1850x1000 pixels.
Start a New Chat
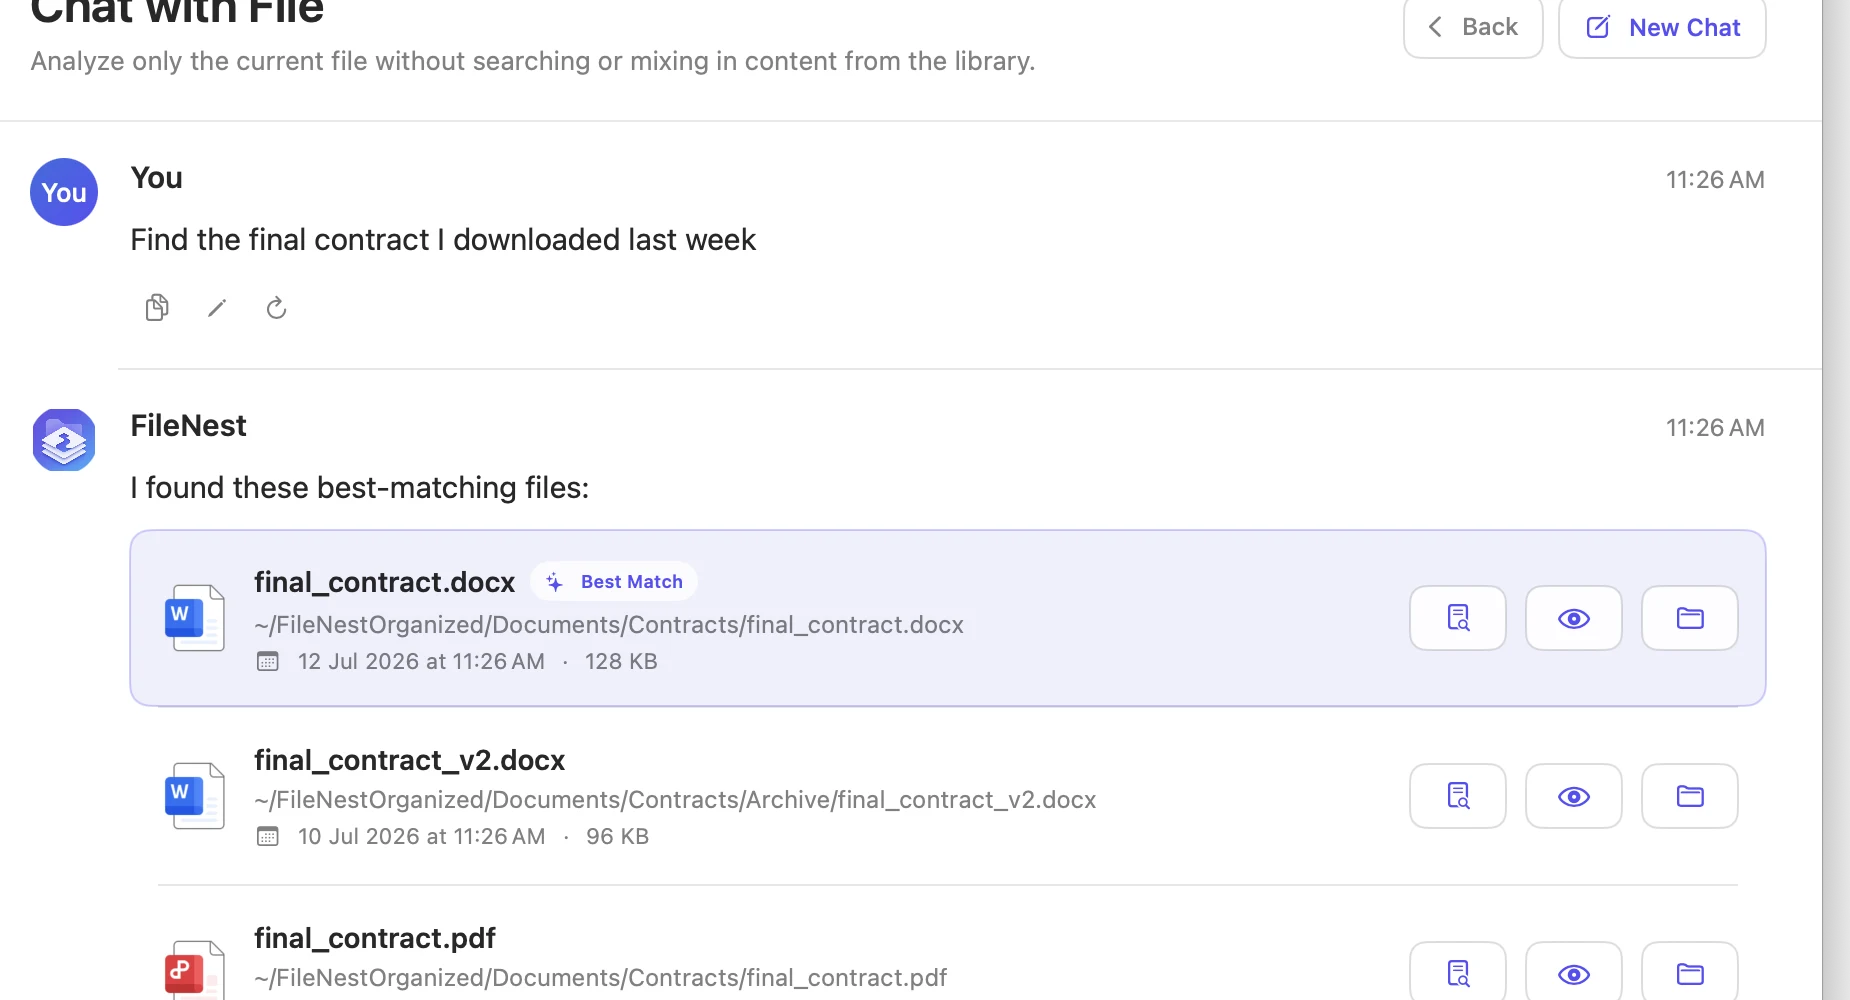pos(1662,27)
